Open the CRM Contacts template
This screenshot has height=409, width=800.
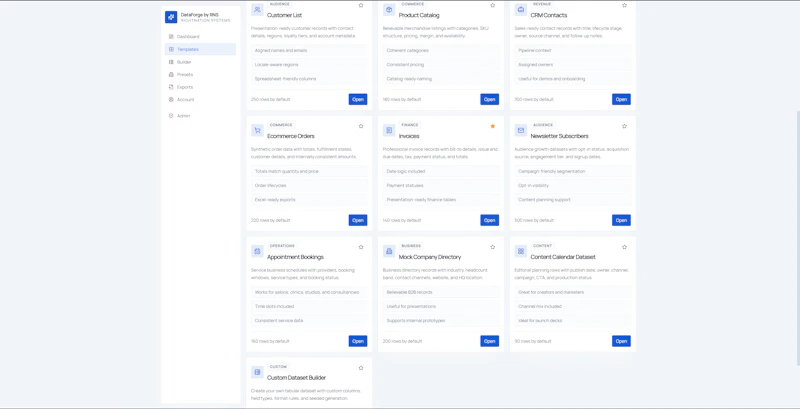(621, 99)
